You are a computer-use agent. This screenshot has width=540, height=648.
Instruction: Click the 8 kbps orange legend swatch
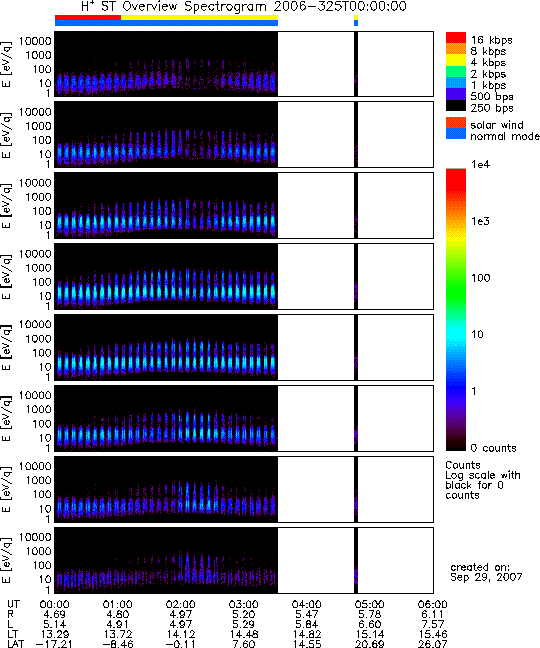456,49
